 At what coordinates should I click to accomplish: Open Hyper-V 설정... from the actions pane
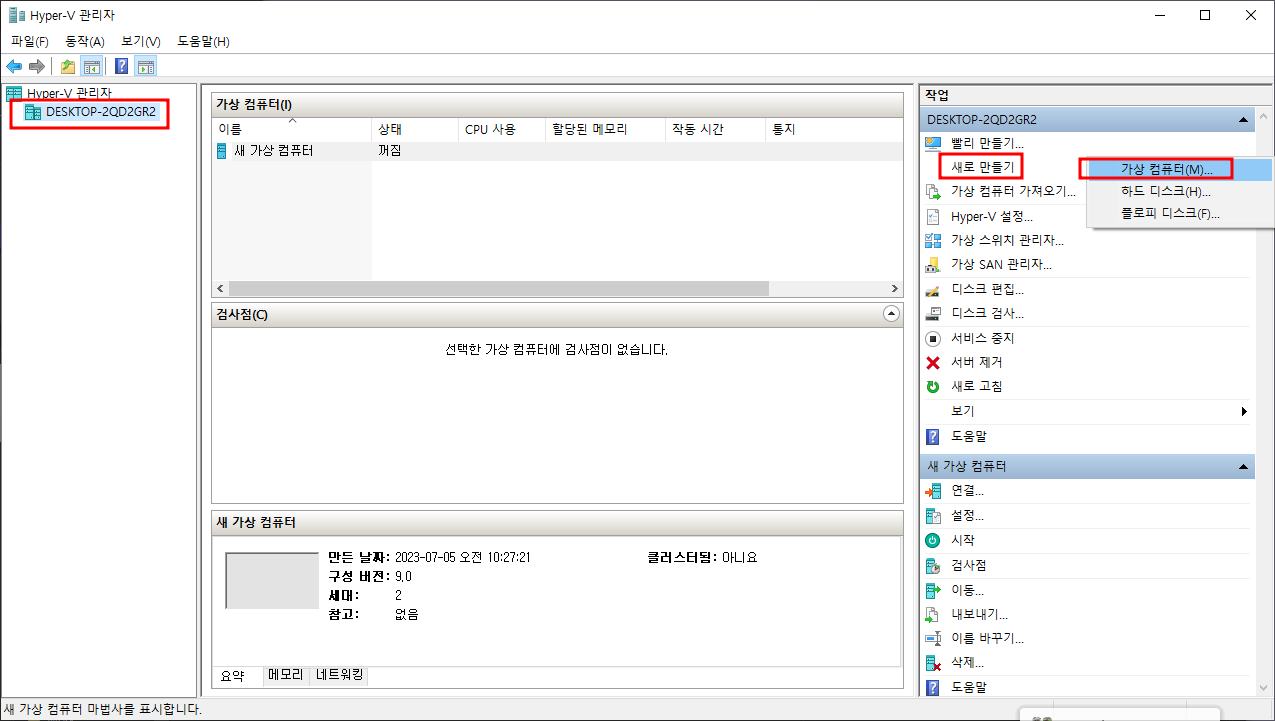click(x=991, y=216)
